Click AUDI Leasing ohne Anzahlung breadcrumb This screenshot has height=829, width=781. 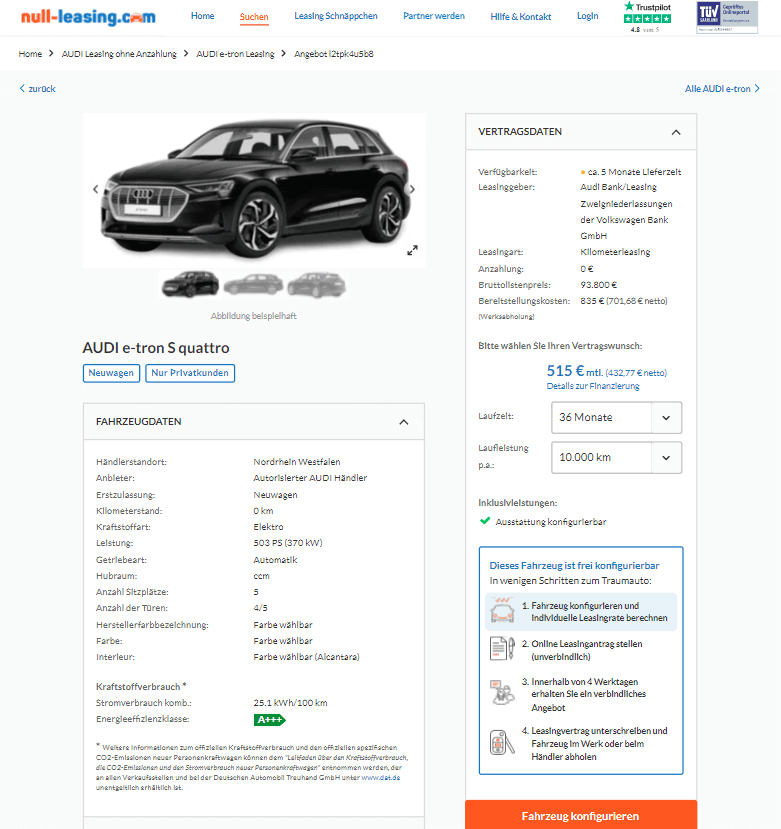point(119,54)
